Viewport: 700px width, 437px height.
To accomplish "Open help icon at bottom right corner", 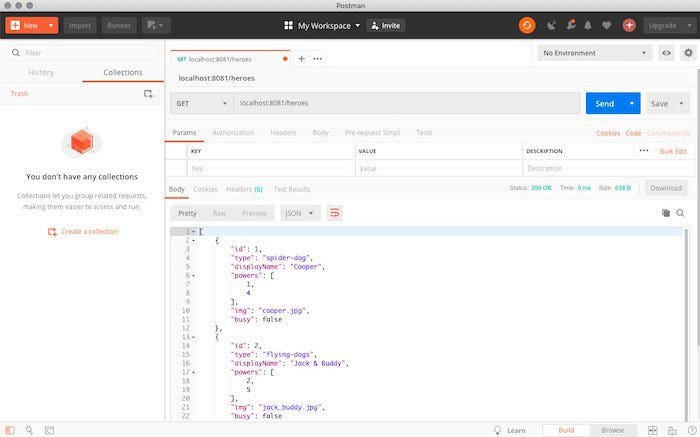I will coord(692,430).
